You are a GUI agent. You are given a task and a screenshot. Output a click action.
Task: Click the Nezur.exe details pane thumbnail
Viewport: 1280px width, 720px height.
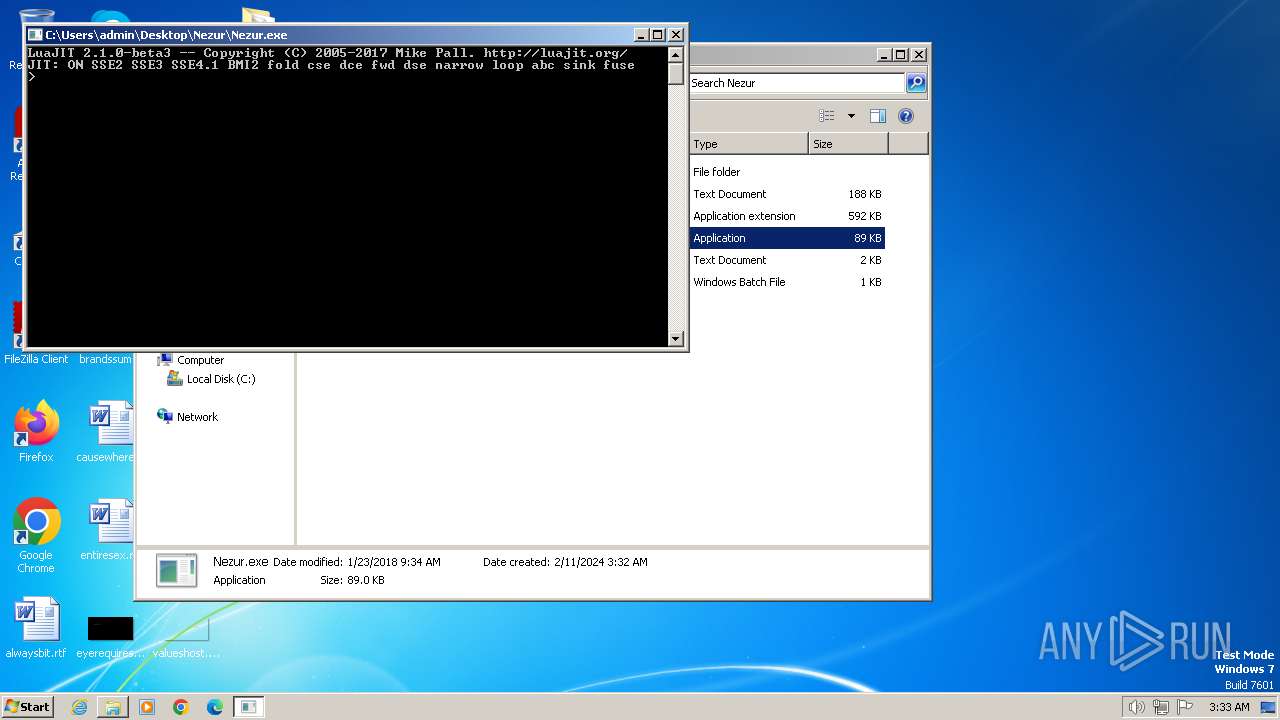pyautogui.click(x=176, y=570)
